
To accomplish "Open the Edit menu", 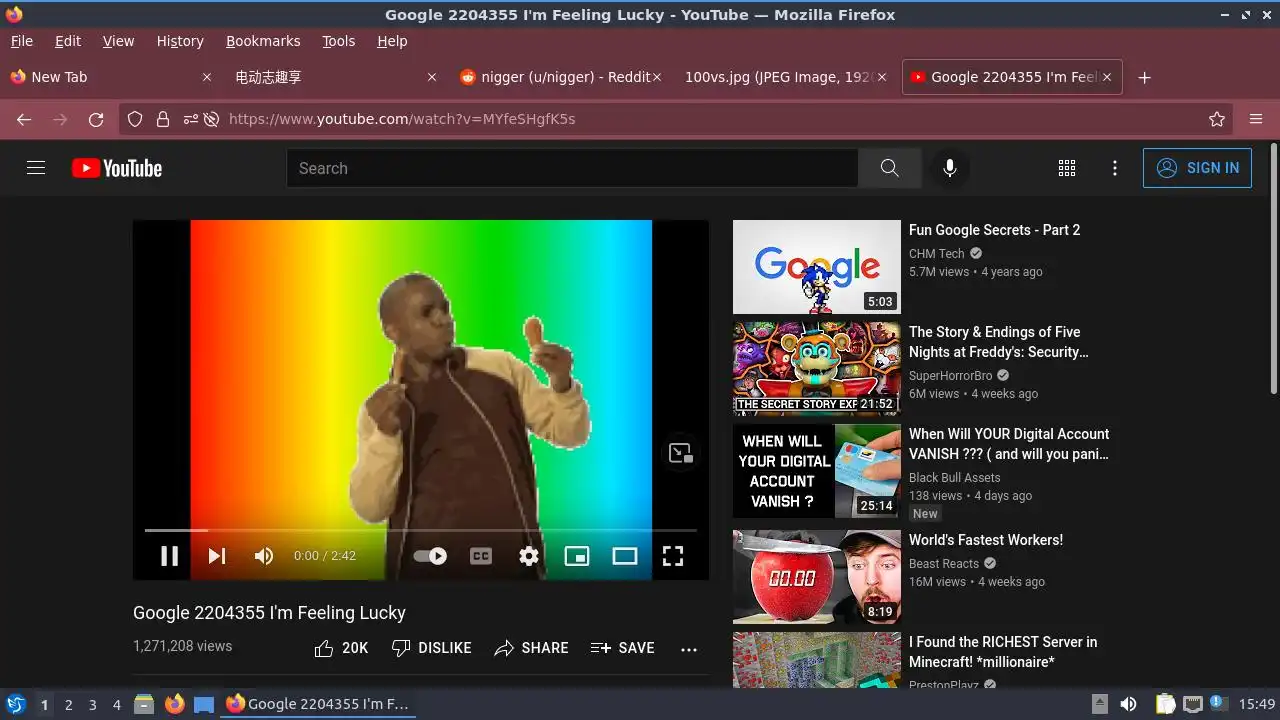I will 68,41.
